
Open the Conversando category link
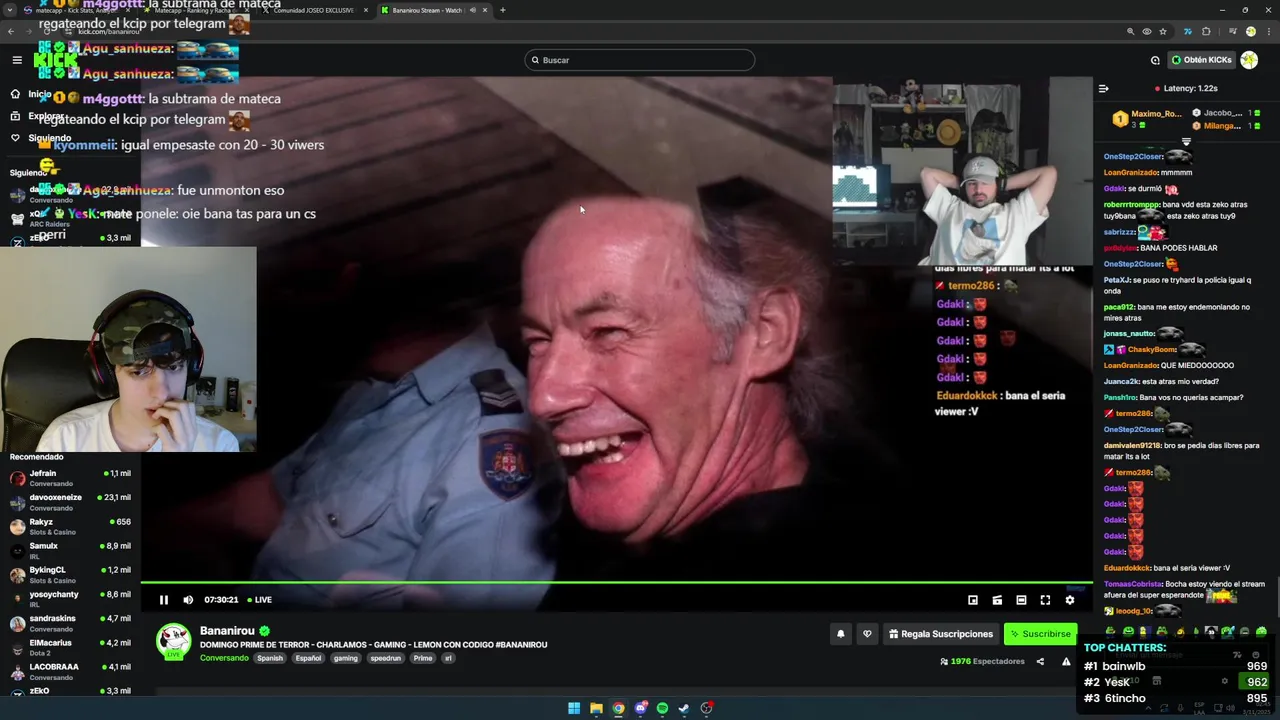[x=224, y=658]
